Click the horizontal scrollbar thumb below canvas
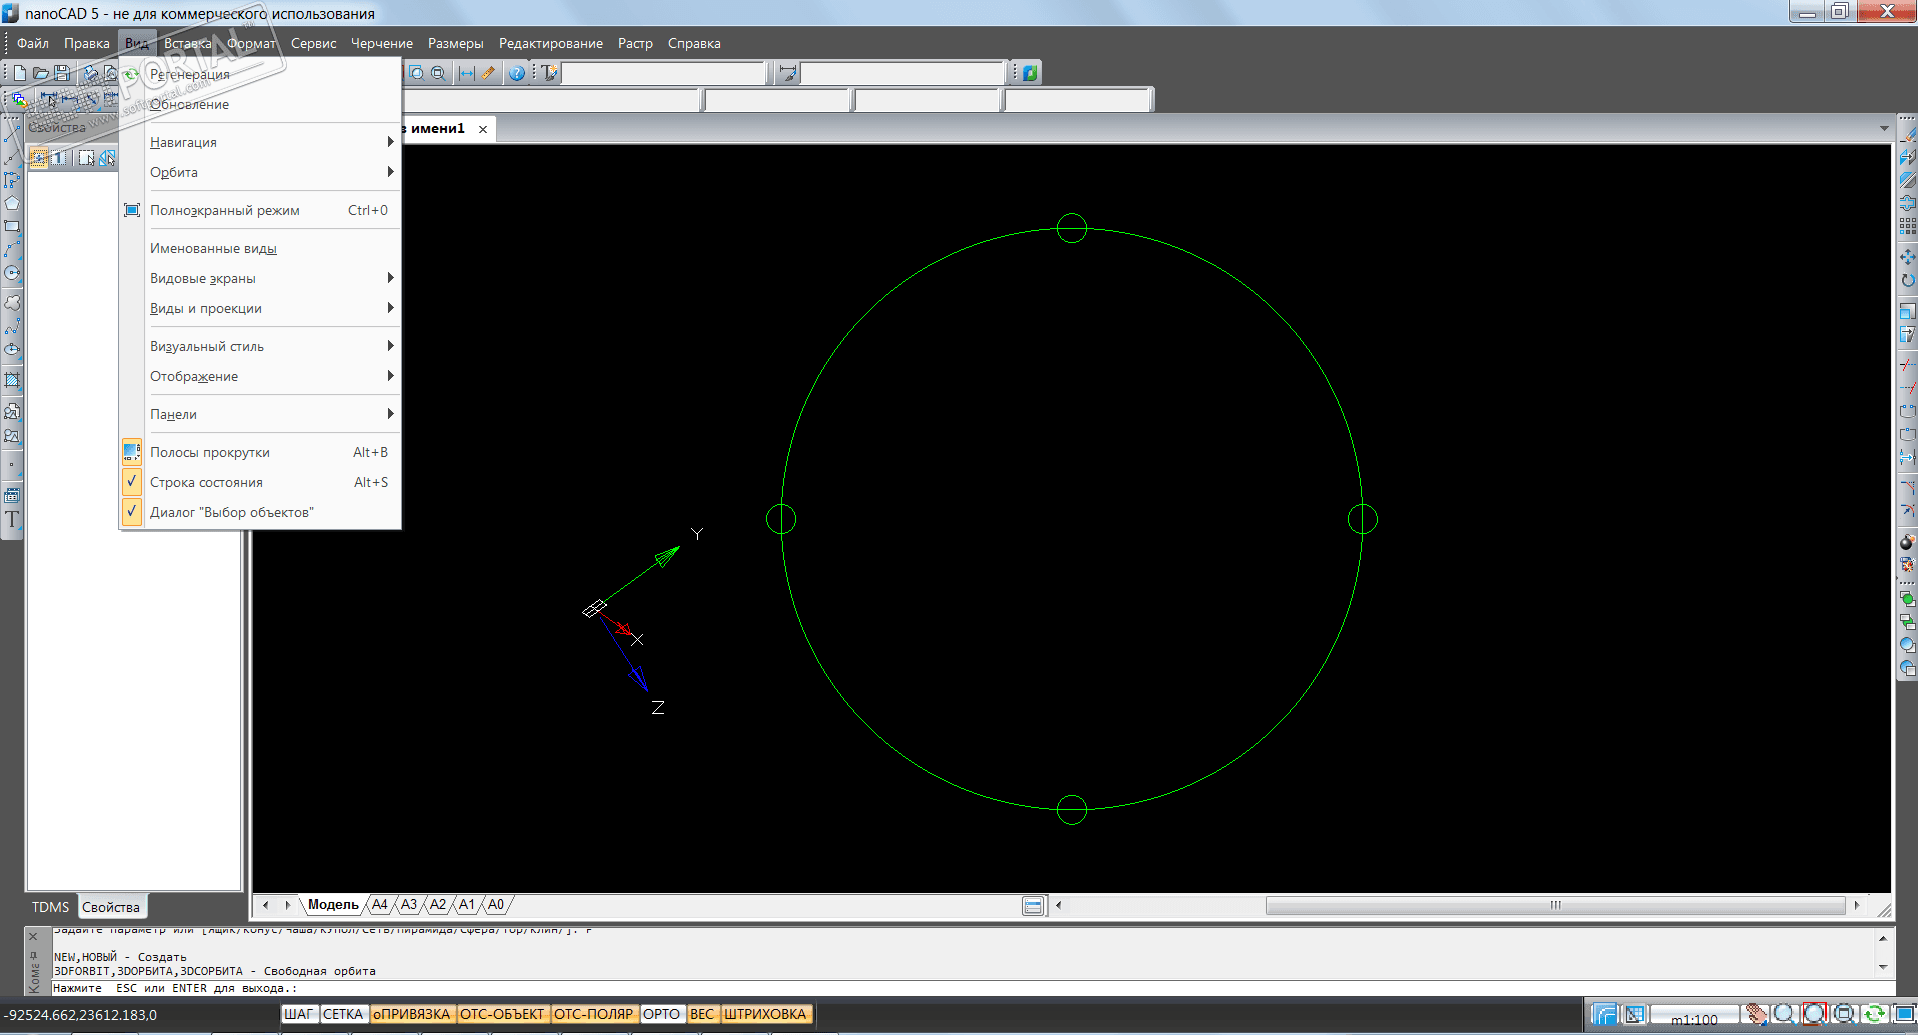Screen dimensions: 1918x1035 click(x=1555, y=905)
